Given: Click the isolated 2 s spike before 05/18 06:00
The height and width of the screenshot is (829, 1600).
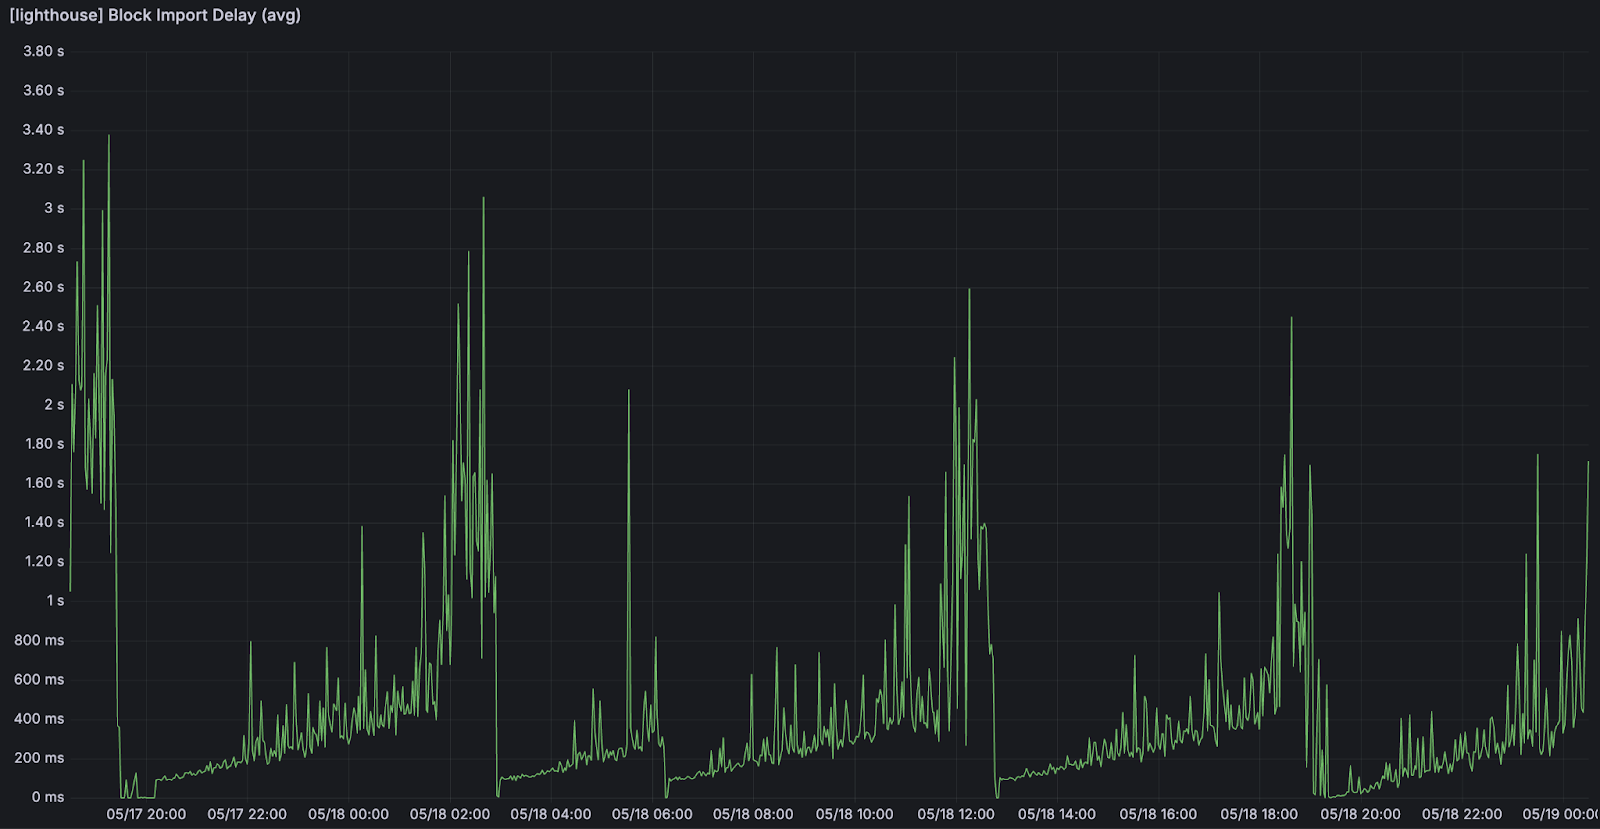Looking at the screenshot, I should 629,392.
